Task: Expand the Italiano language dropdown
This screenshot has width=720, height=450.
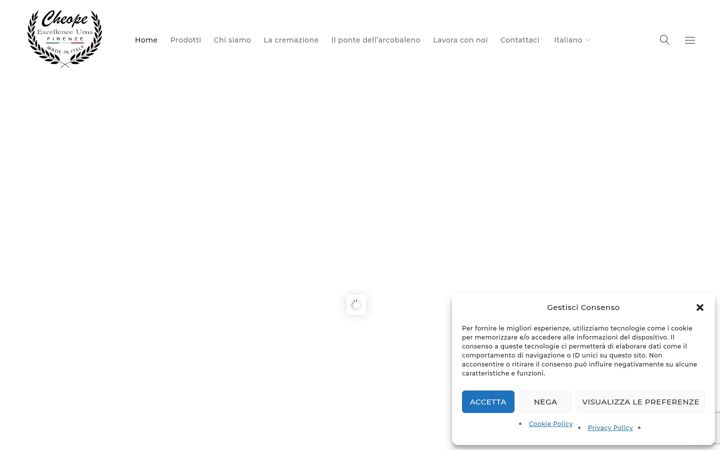Action: tap(572, 40)
